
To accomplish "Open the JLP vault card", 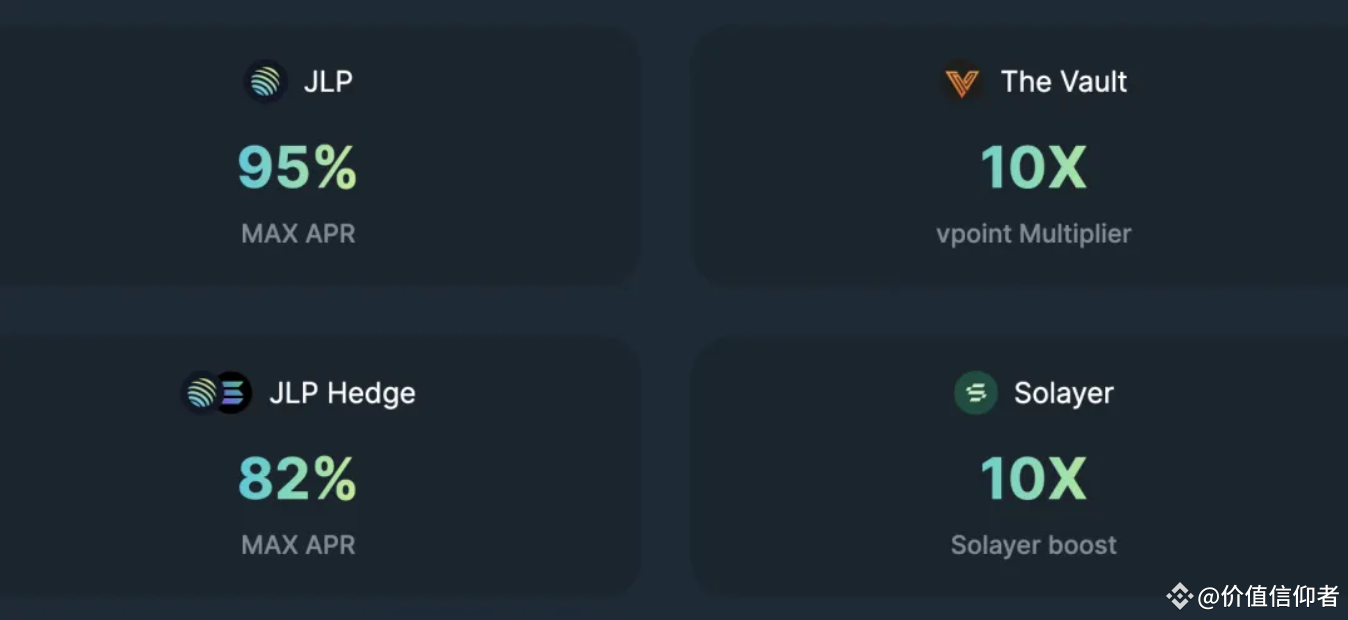I will tap(318, 155).
